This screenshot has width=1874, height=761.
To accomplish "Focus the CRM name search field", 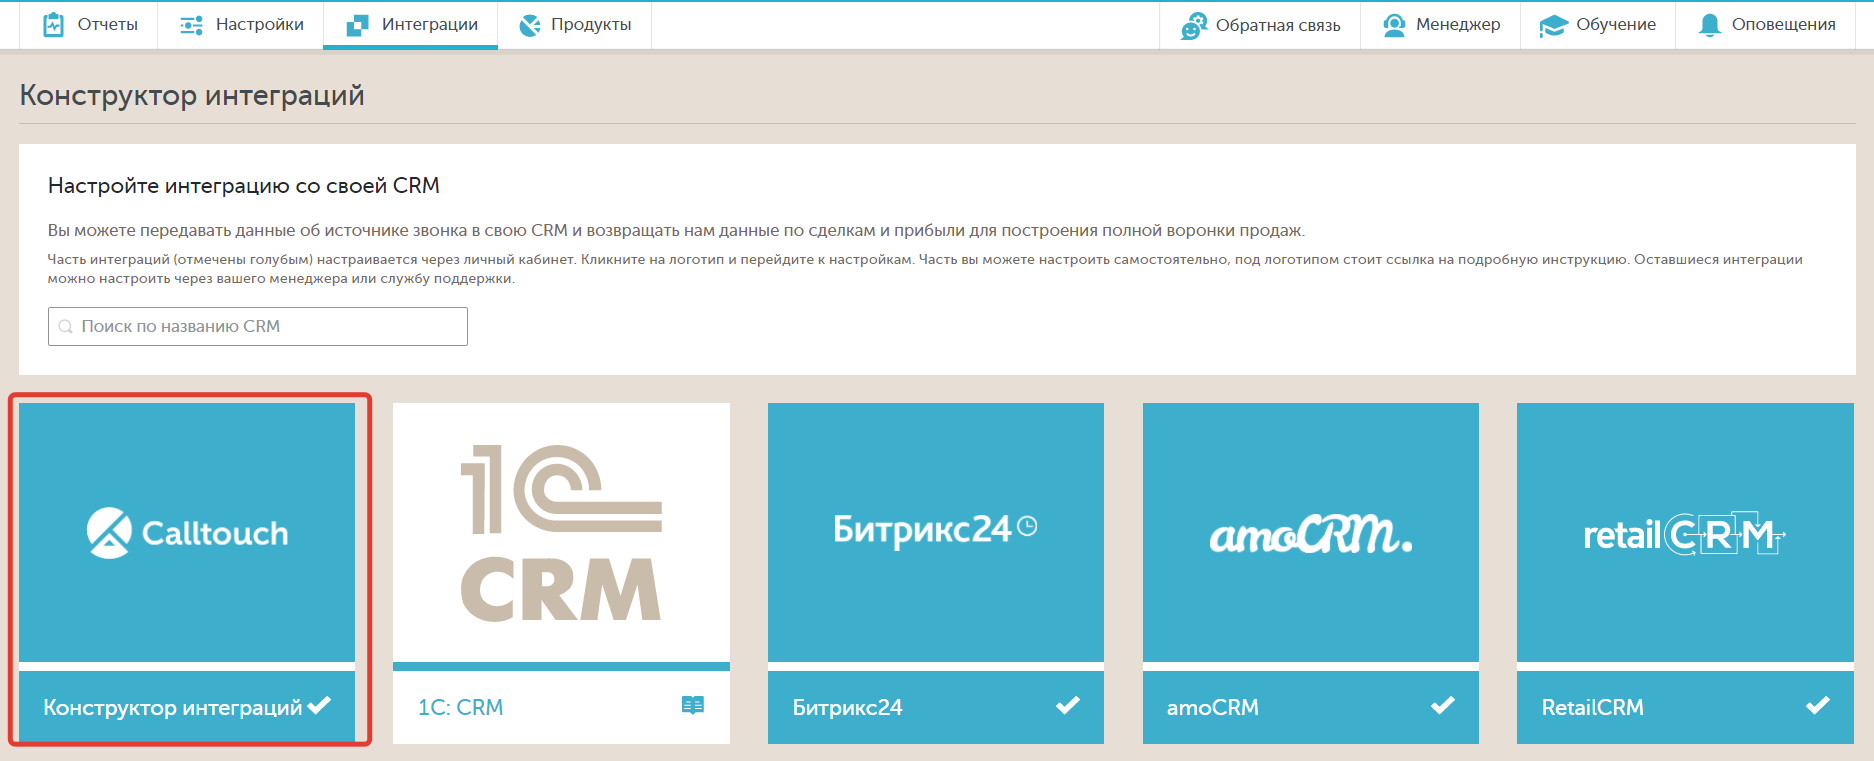I will (x=258, y=326).
